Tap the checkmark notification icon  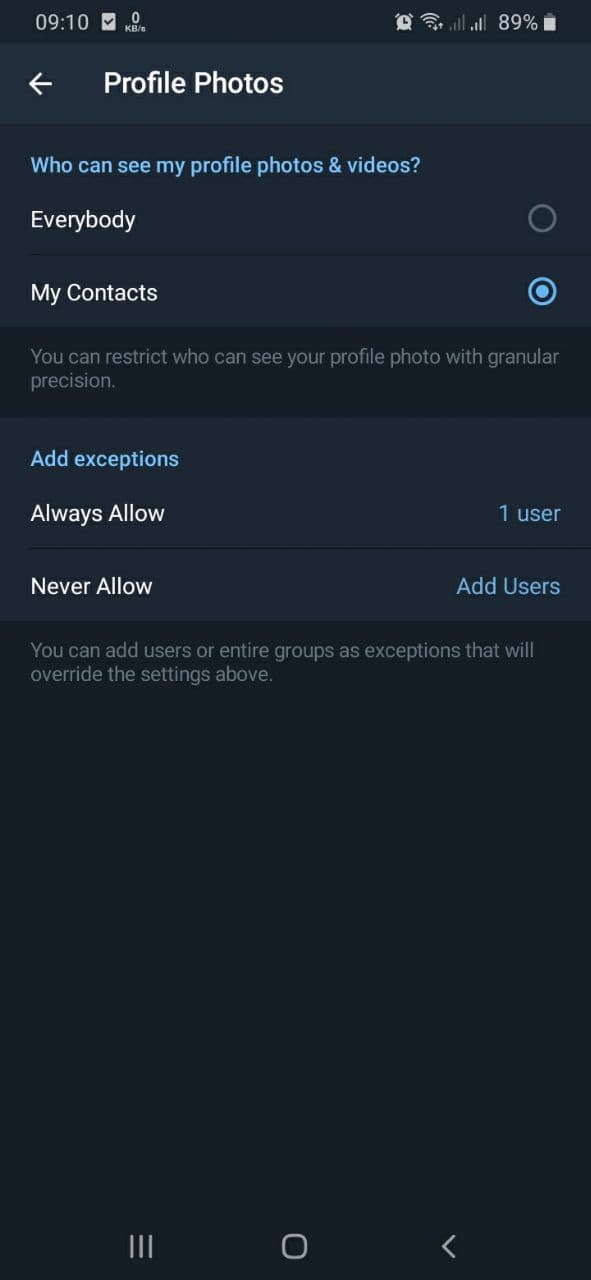[108, 22]
